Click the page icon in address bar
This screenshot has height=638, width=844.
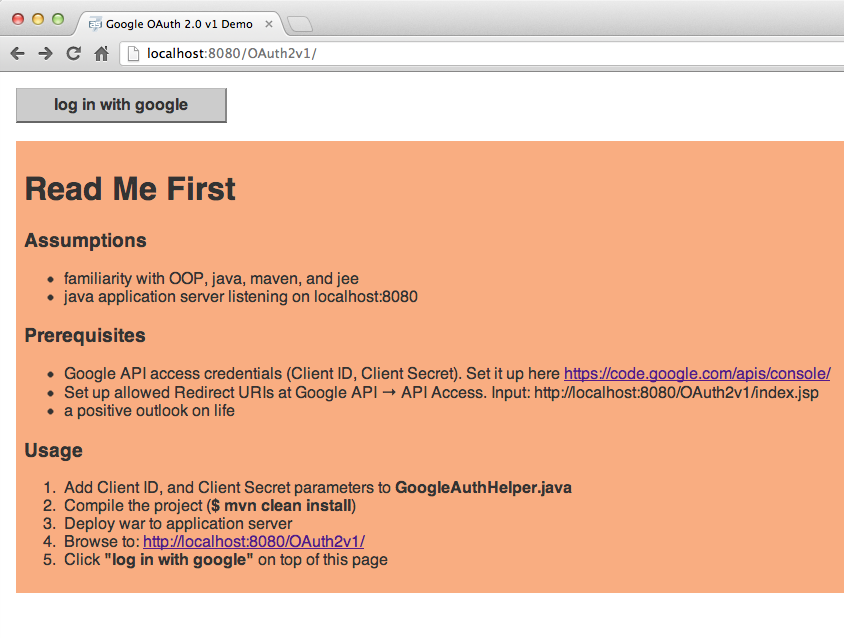(x=133, y=53)
